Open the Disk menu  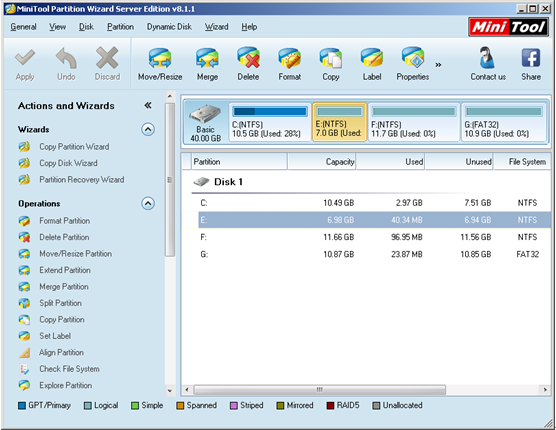pyautogui.click(x=86, y=27)
